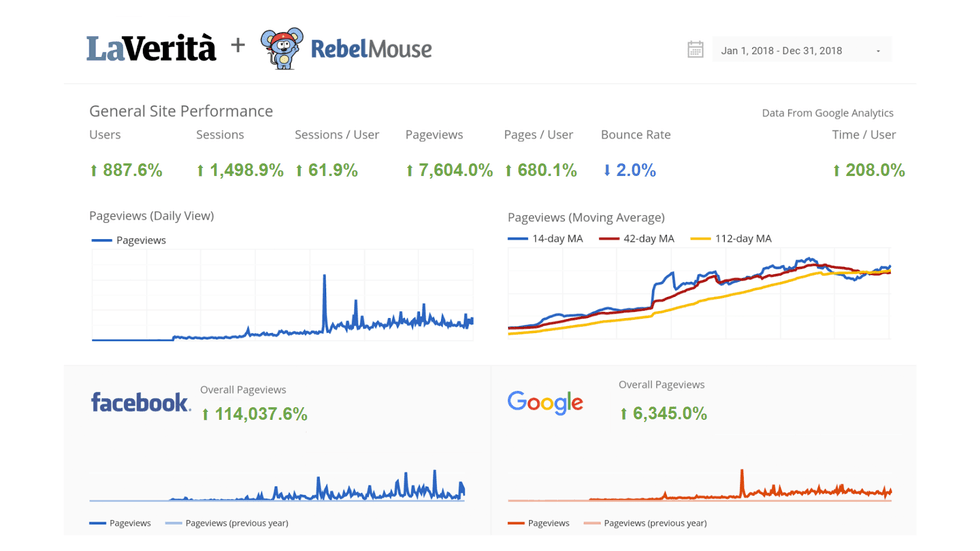Click the green arrow by Google 6,345.0%
The image size is (980, 551).
(624, 414)
